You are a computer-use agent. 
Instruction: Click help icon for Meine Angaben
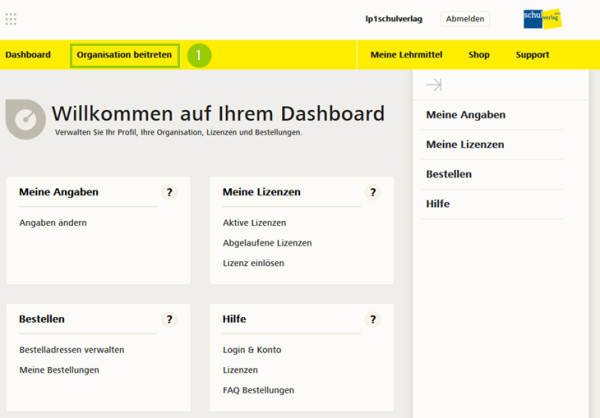pos(169,192)
